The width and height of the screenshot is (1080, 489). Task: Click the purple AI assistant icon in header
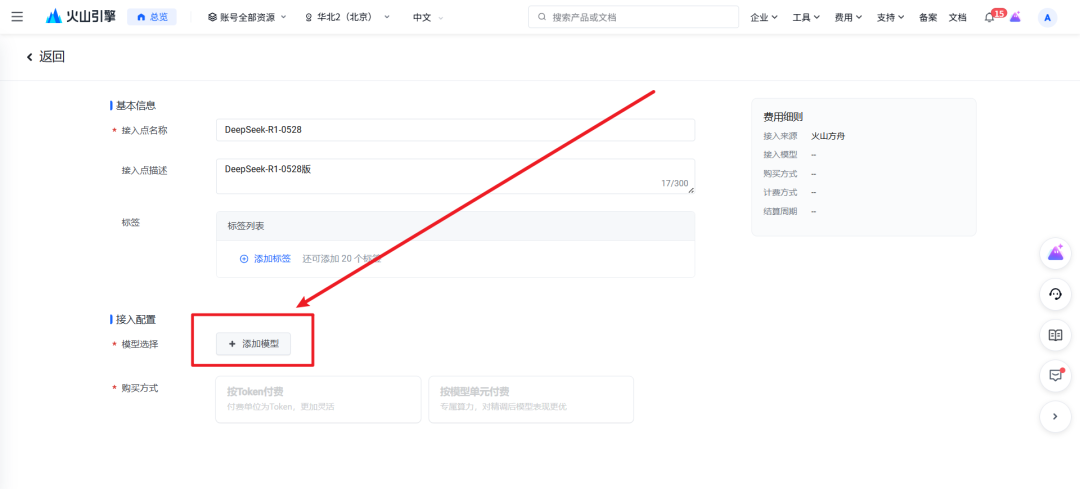(x=1015, y=17)
